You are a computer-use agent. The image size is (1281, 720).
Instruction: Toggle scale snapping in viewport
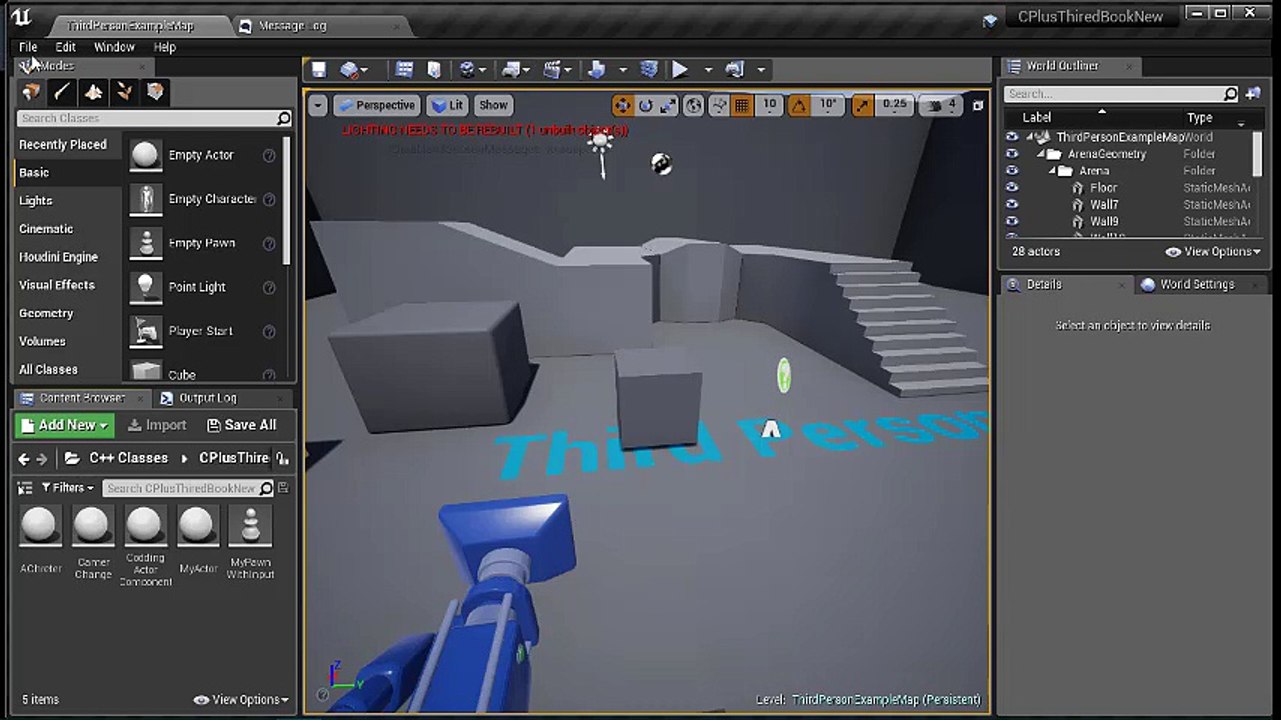pos(861,105)
